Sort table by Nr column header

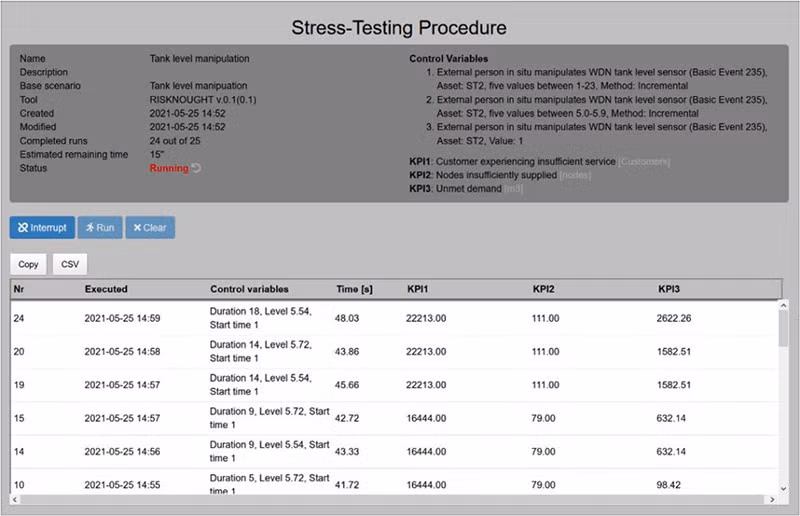(x=19, y=289)
